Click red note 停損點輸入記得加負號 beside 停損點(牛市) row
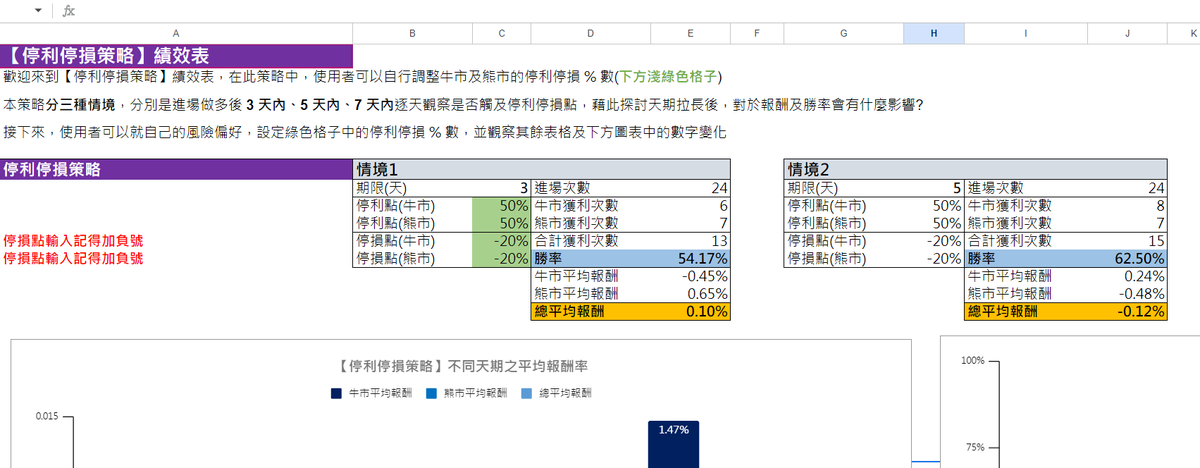1200x468 pixels. (74, 241)
